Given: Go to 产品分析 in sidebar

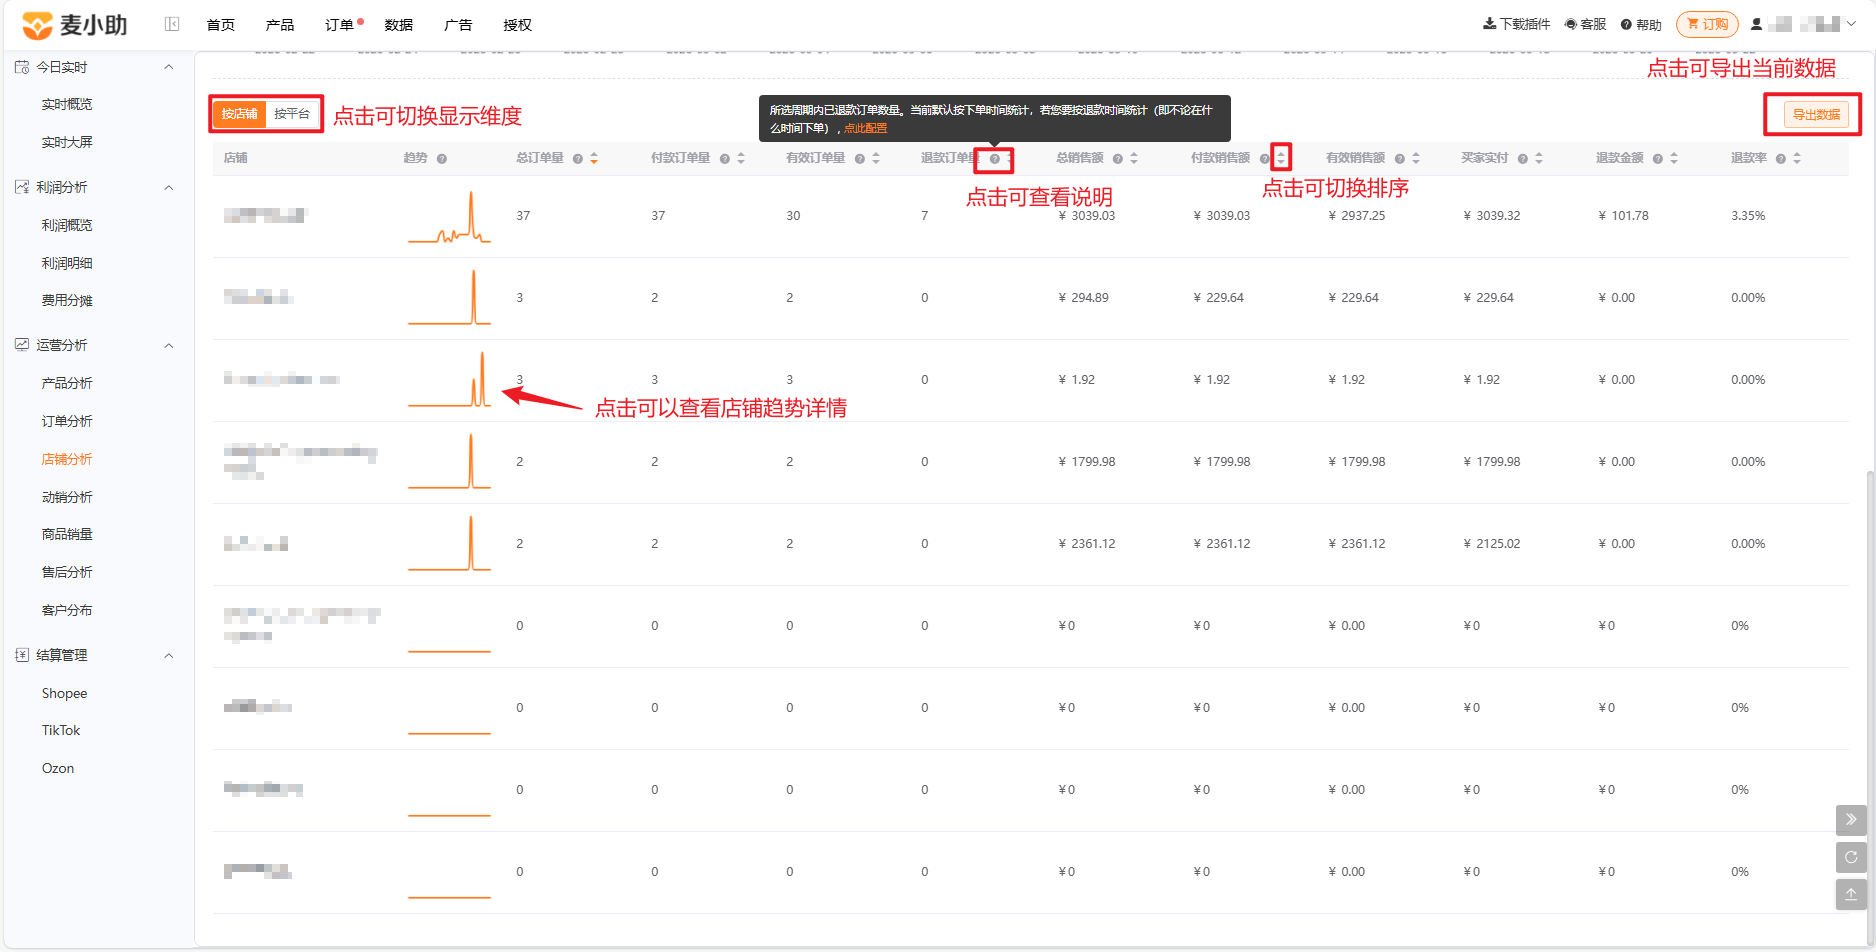Looking at the screenshot, I should tap(67, 383).
